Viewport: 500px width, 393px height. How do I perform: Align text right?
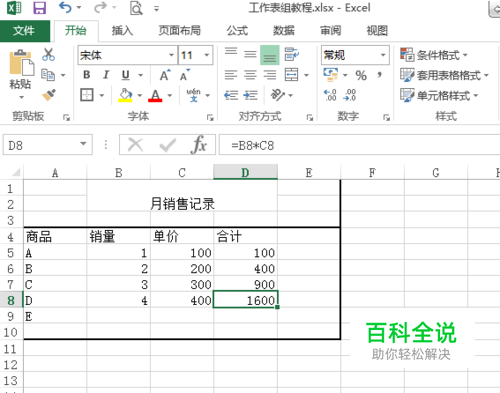[x=270, y=75]
